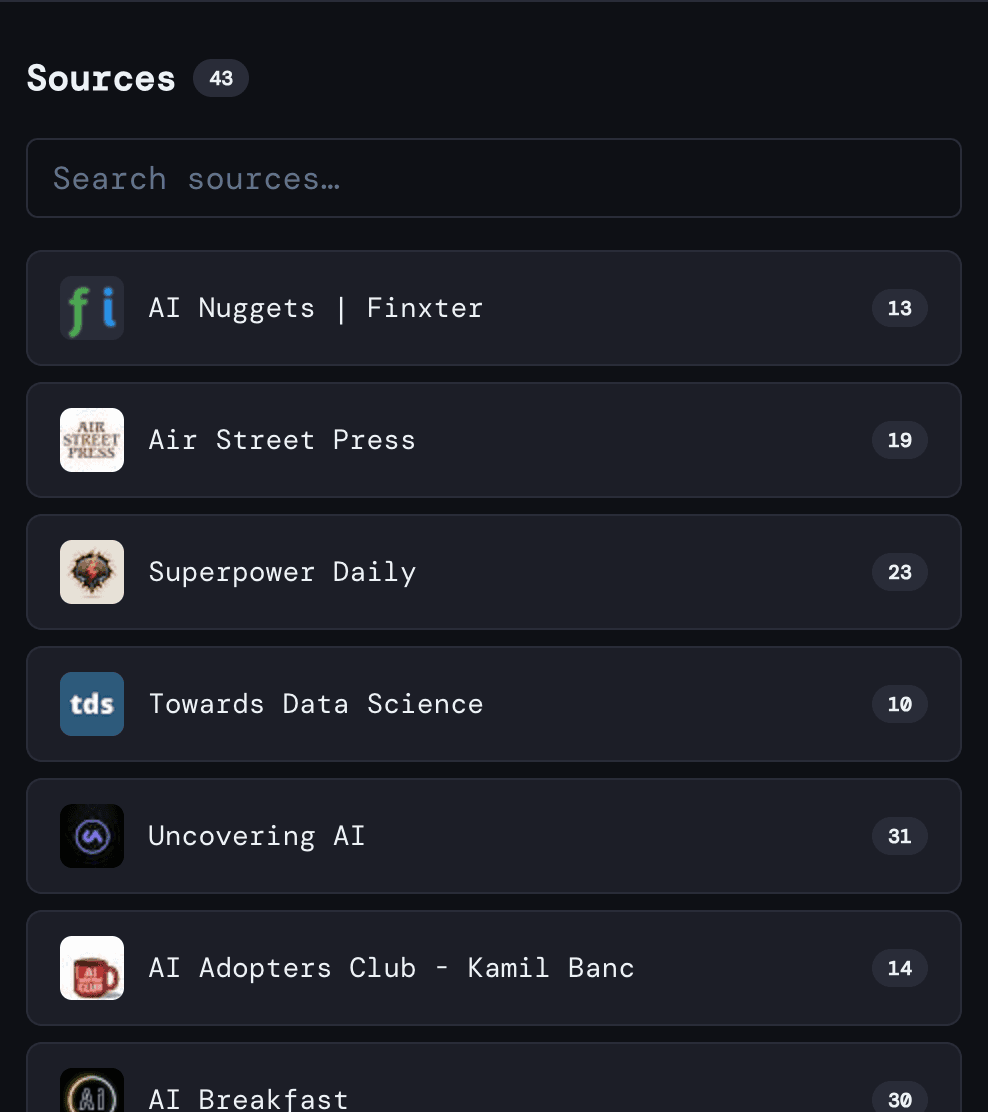Click the 13 count badge for Finxter

(899, 308)
